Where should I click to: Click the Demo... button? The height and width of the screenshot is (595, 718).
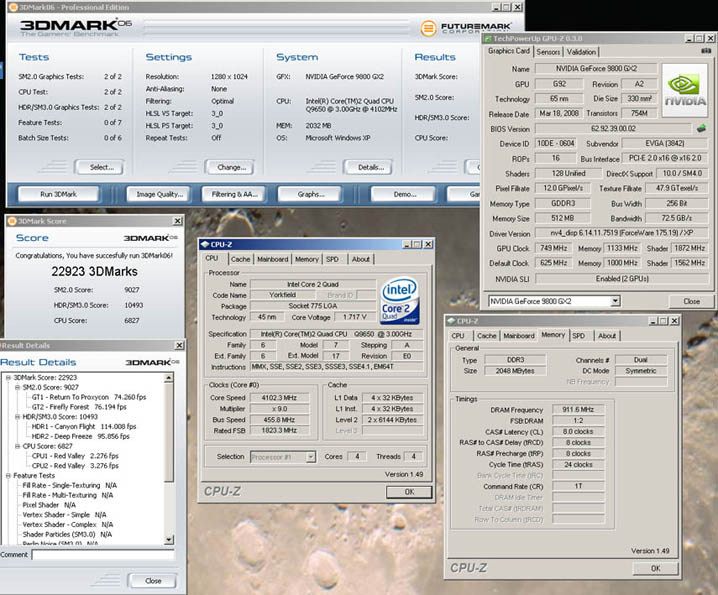point(404,194)
